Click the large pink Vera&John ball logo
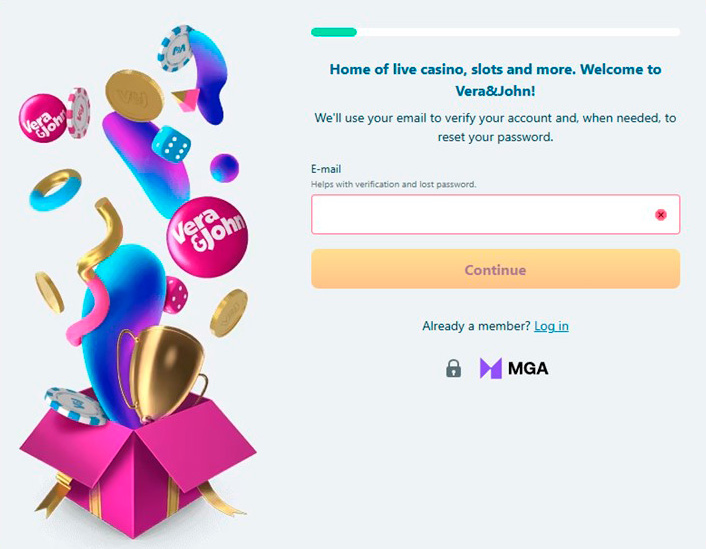 (x=207, y=236)
